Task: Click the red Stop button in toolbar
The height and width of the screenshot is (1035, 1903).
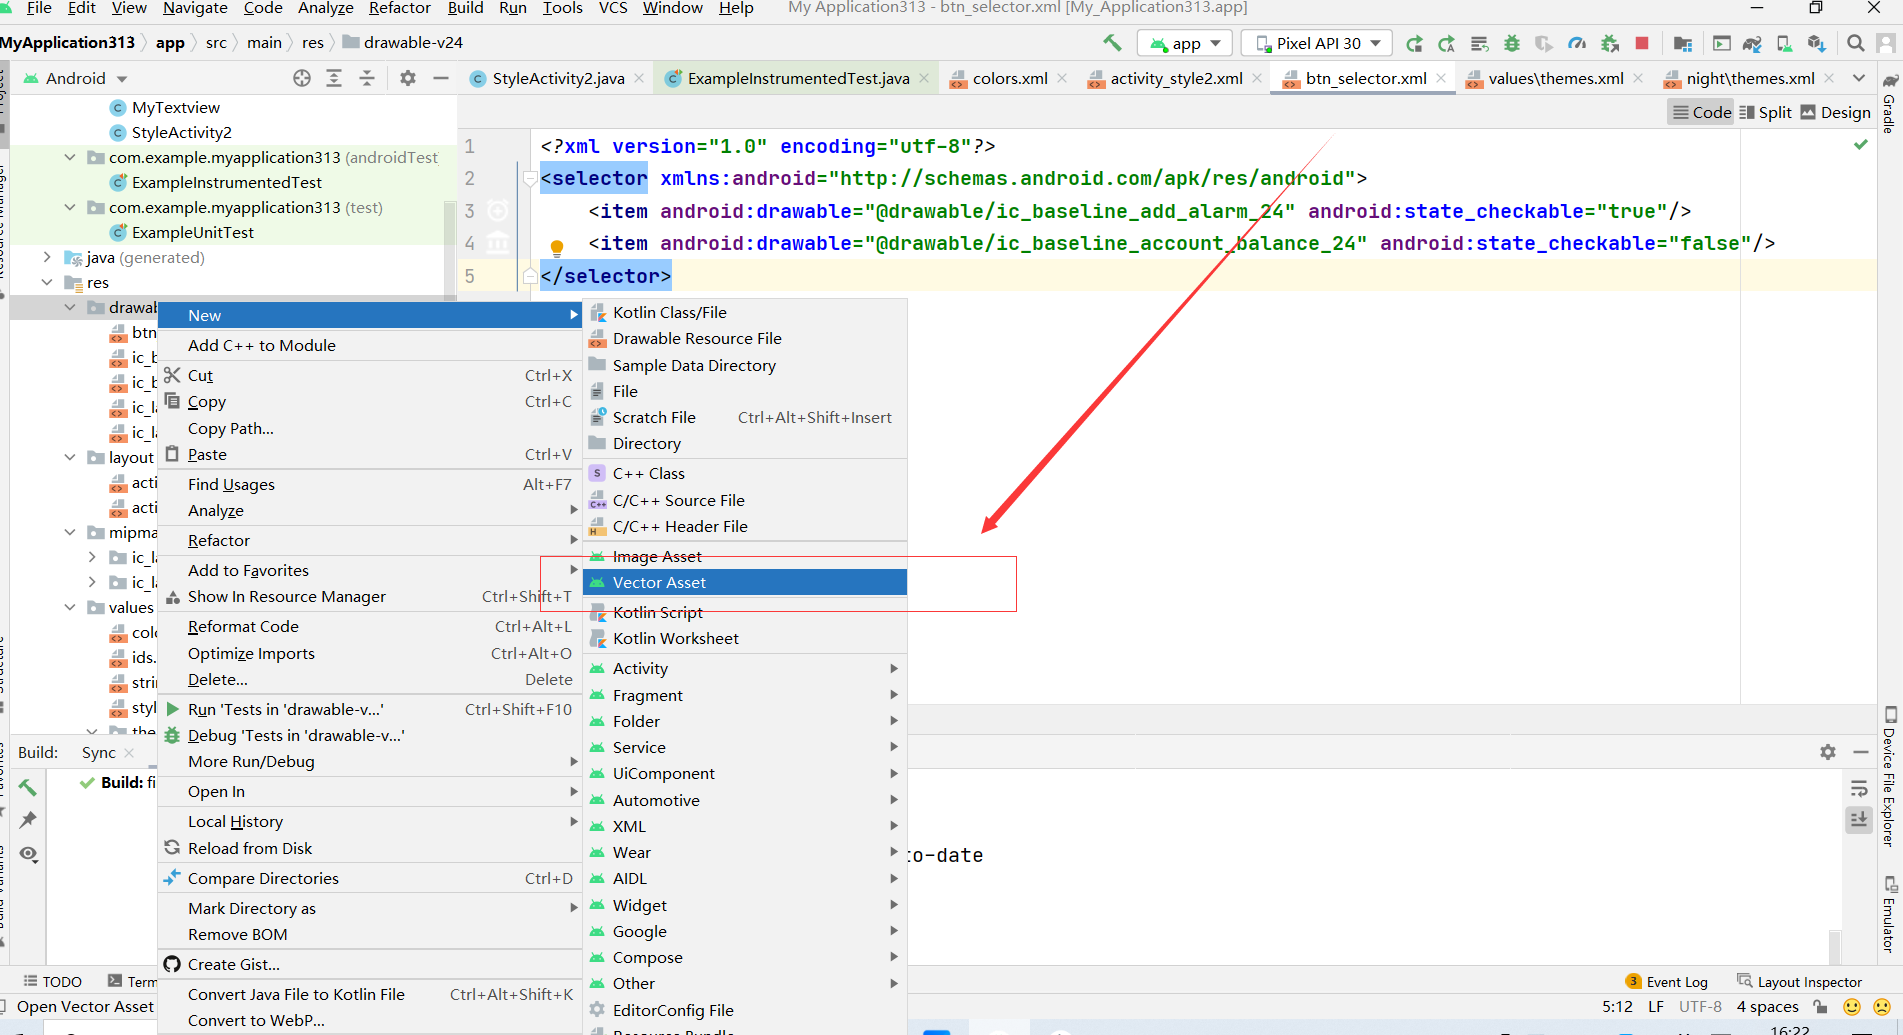Action: (1641, 43)
